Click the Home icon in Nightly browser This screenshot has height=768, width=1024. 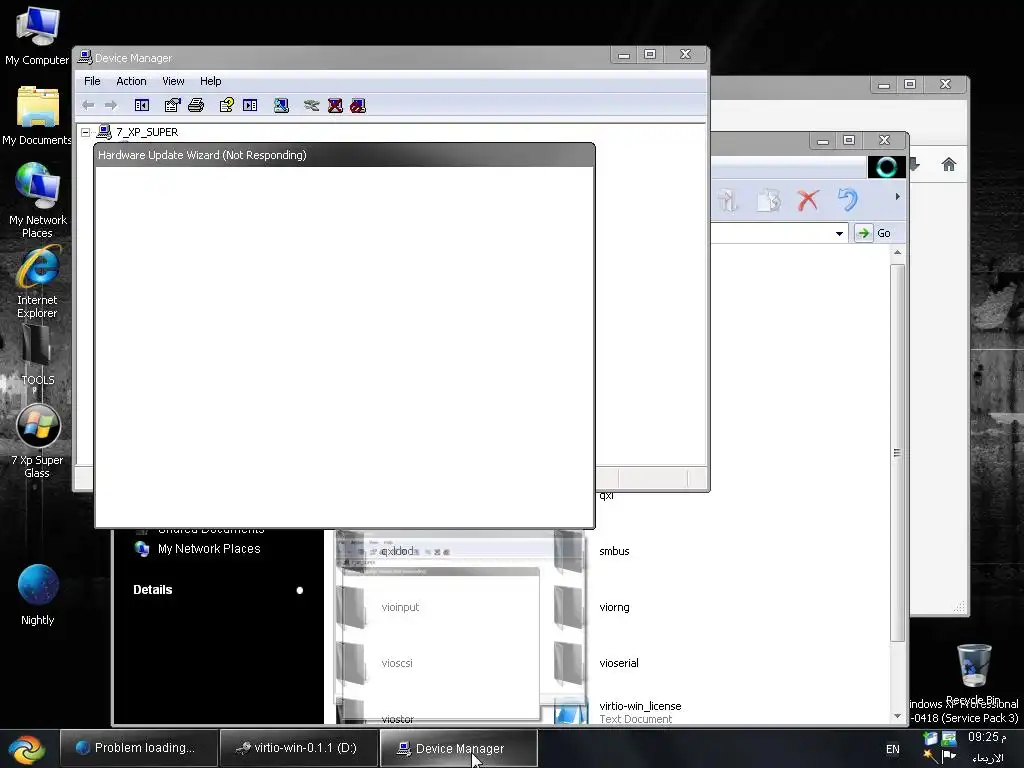pos(948,165)
